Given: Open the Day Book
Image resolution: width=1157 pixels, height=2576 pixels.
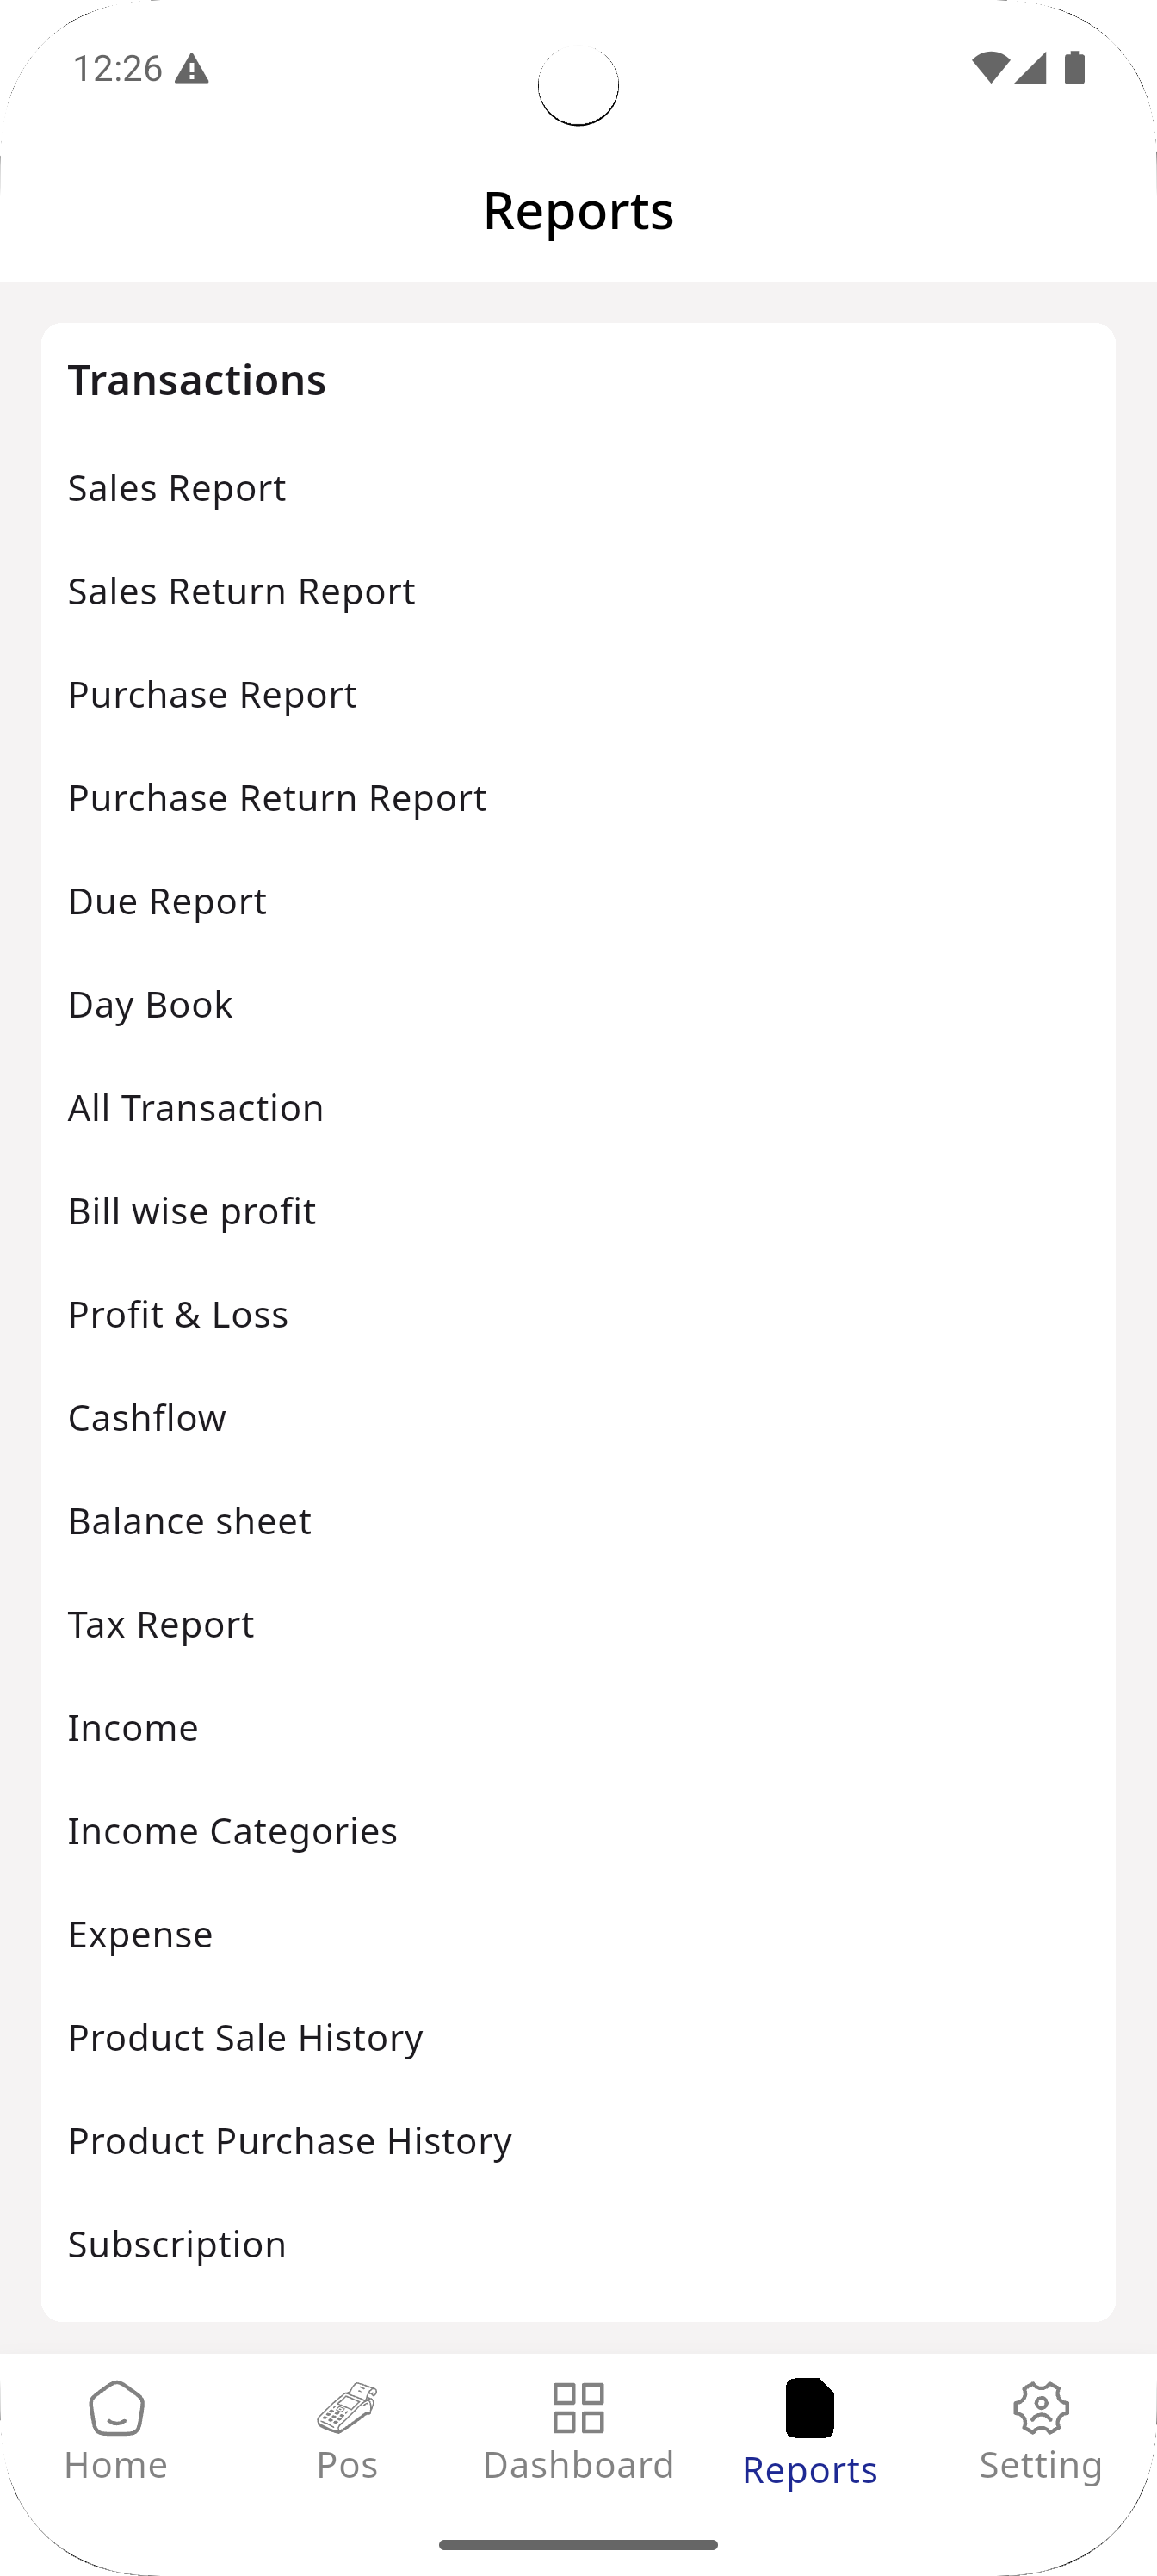Looking at the screenshot, I should click(x=150, y=1005).
